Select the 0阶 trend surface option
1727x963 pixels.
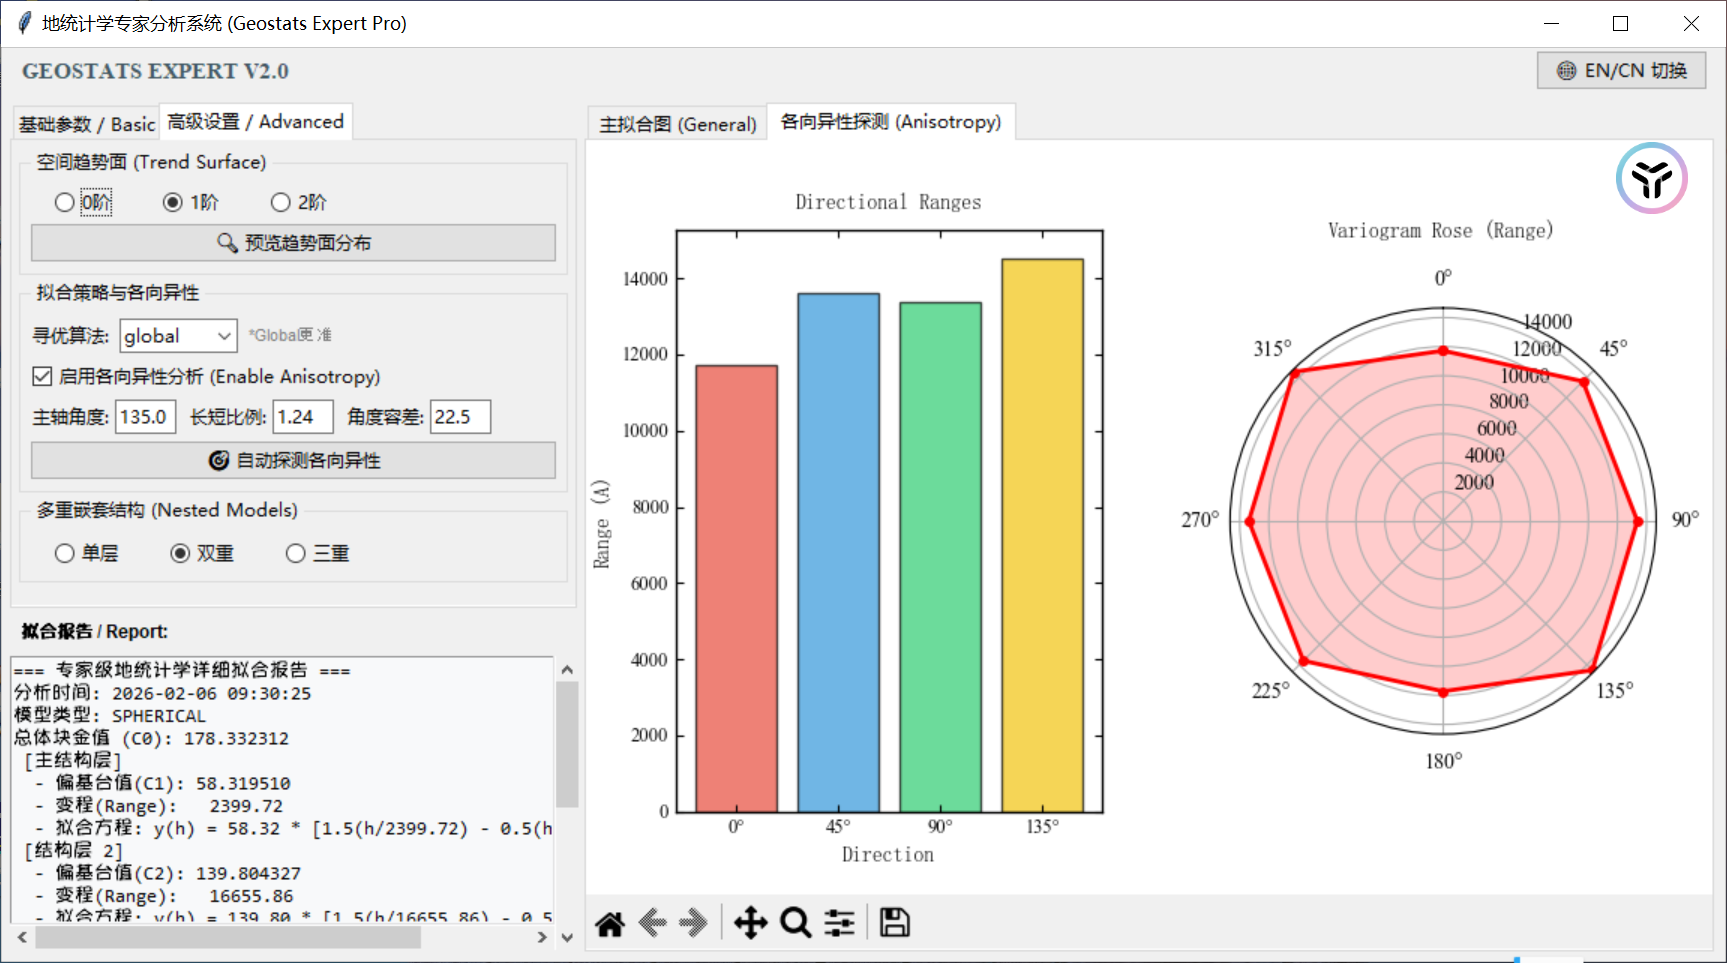(x=65, y=203)
